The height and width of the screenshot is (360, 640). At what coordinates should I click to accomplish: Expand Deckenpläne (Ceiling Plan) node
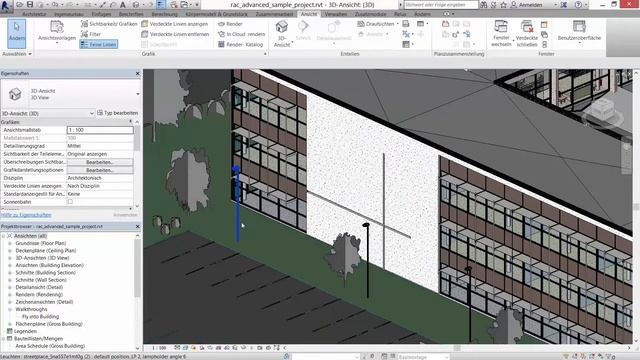(10, 251)
